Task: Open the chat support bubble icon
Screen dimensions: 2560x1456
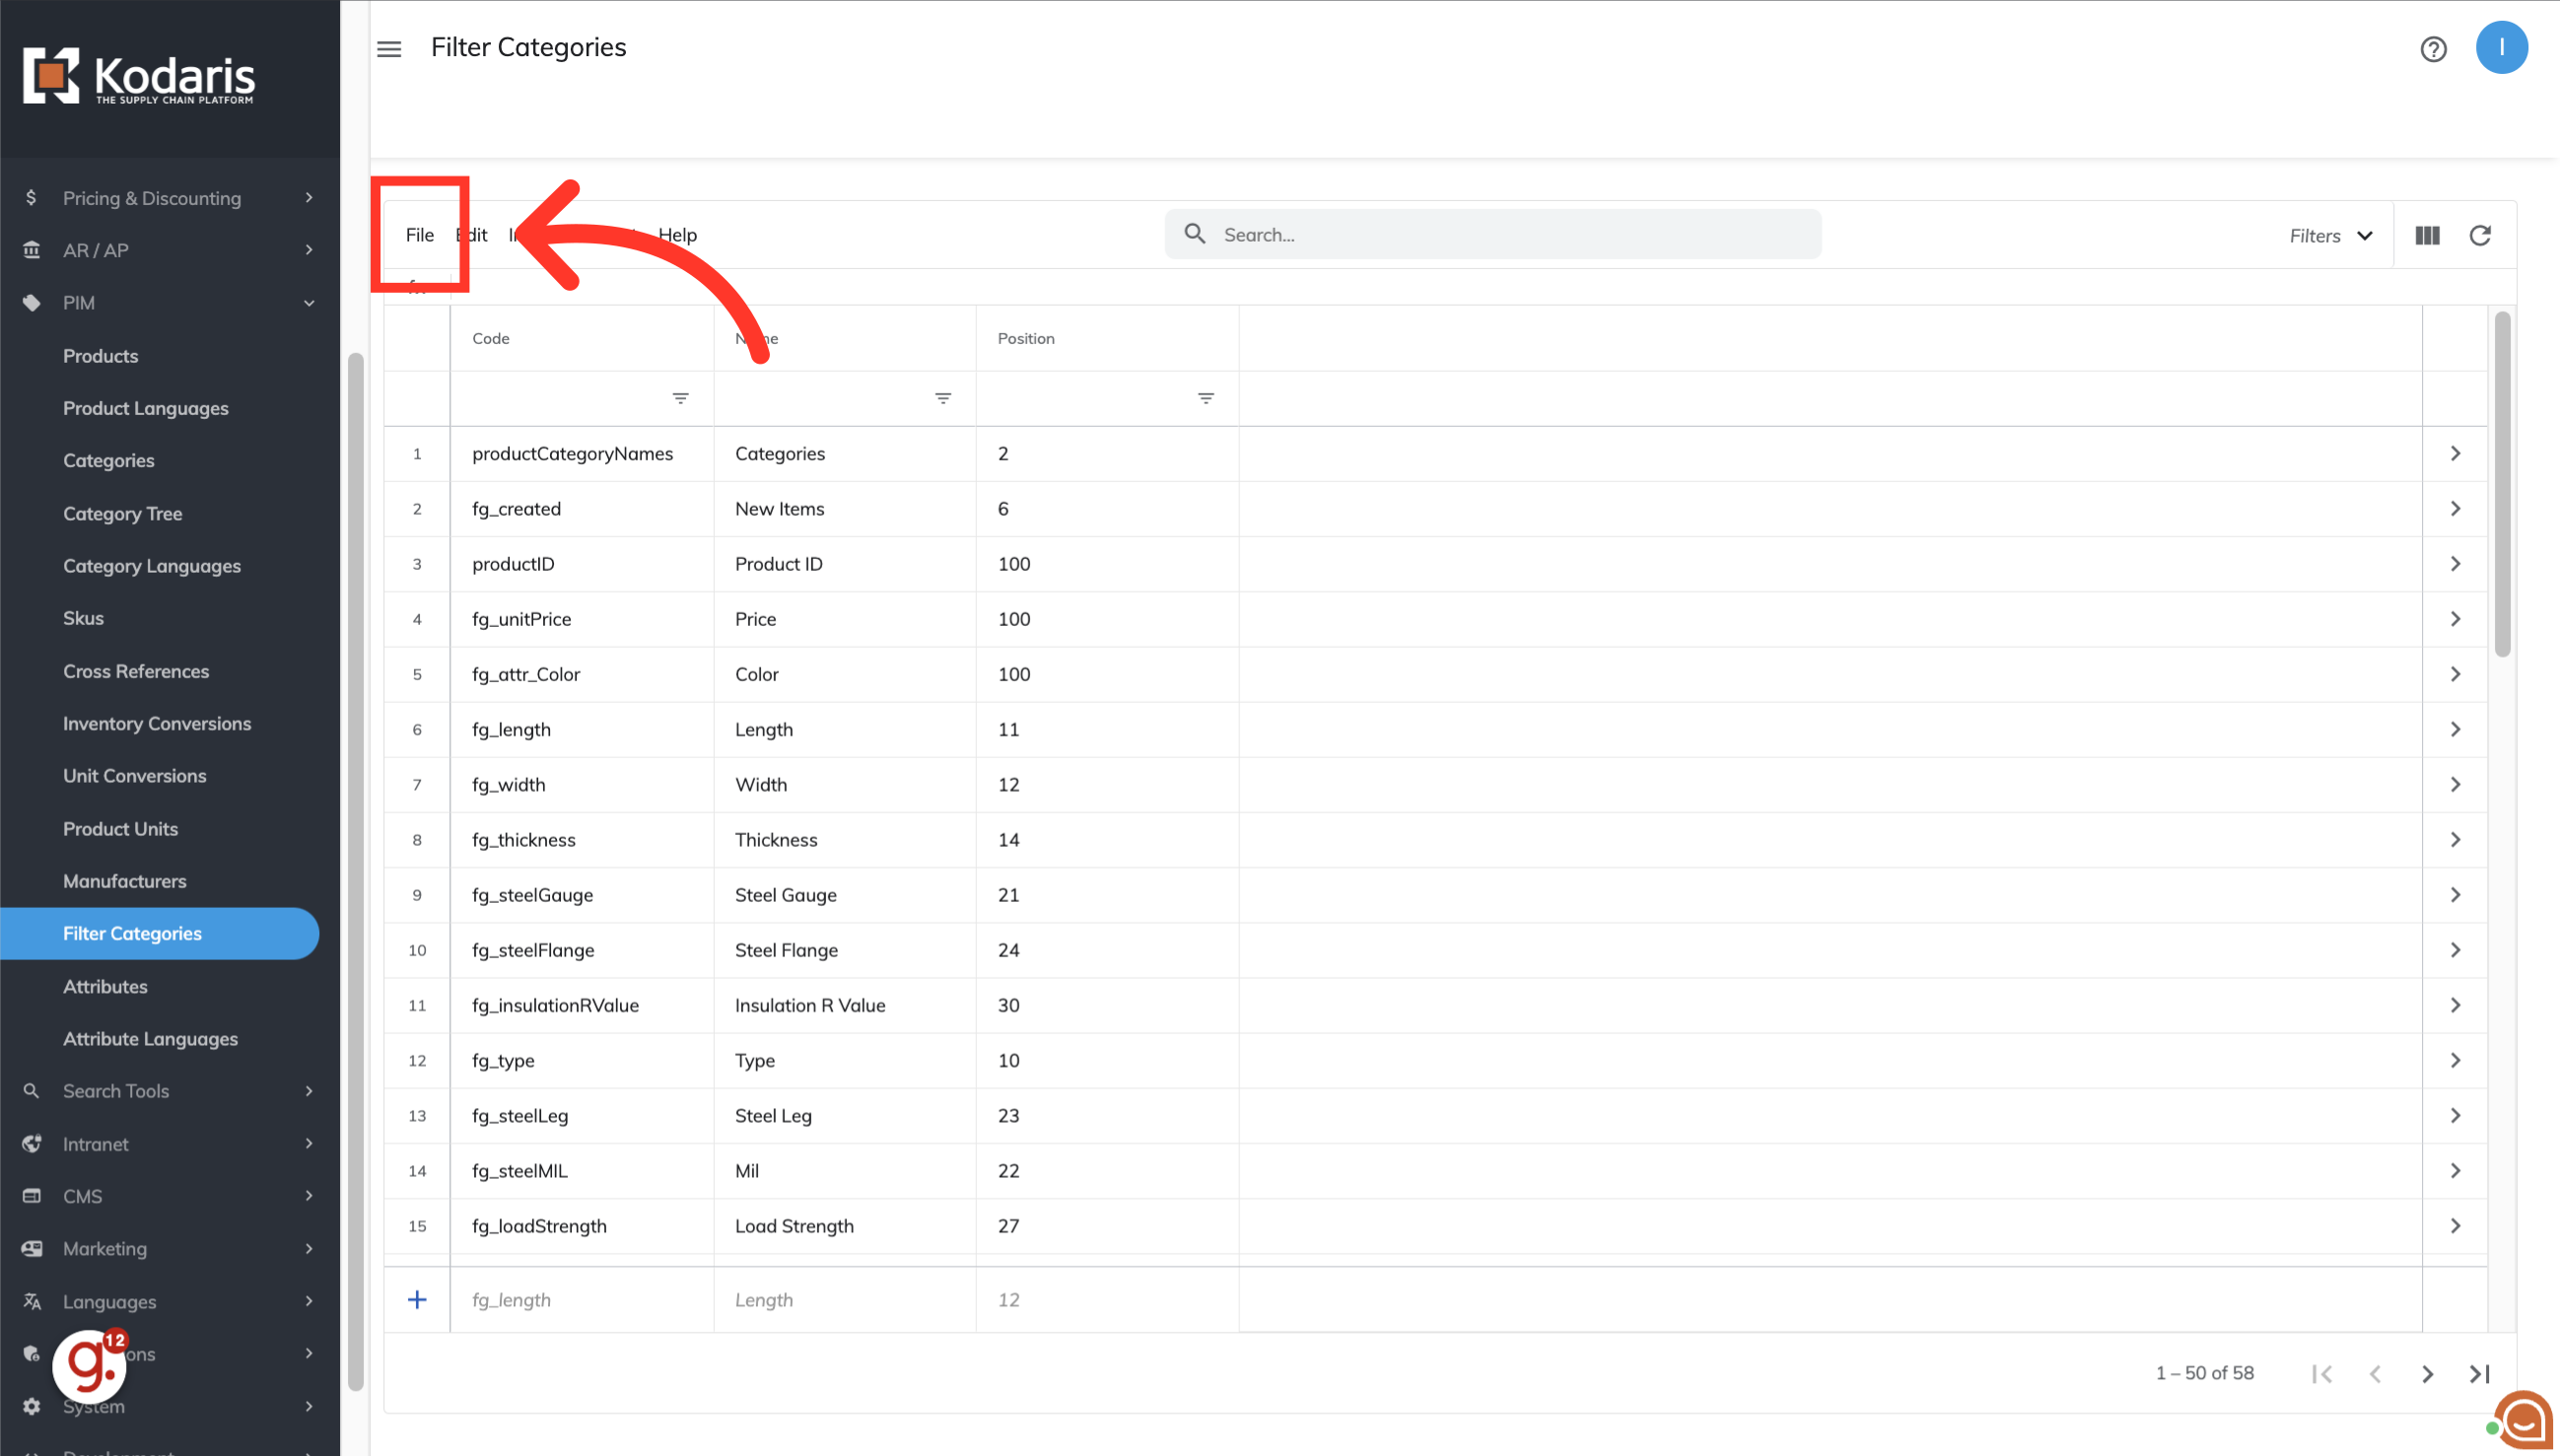Action: point(2523,1419)
